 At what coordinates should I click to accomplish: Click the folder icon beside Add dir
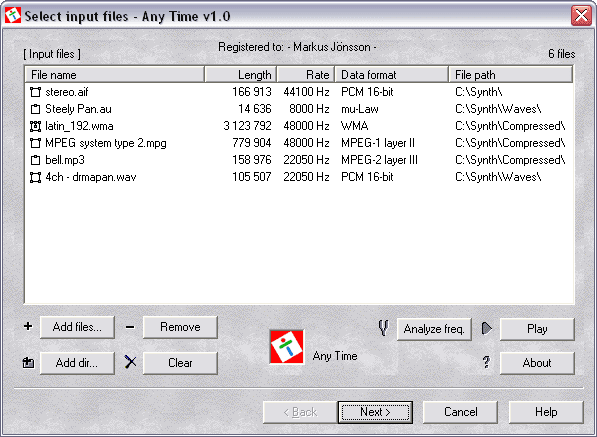click(x=28, y=363)
